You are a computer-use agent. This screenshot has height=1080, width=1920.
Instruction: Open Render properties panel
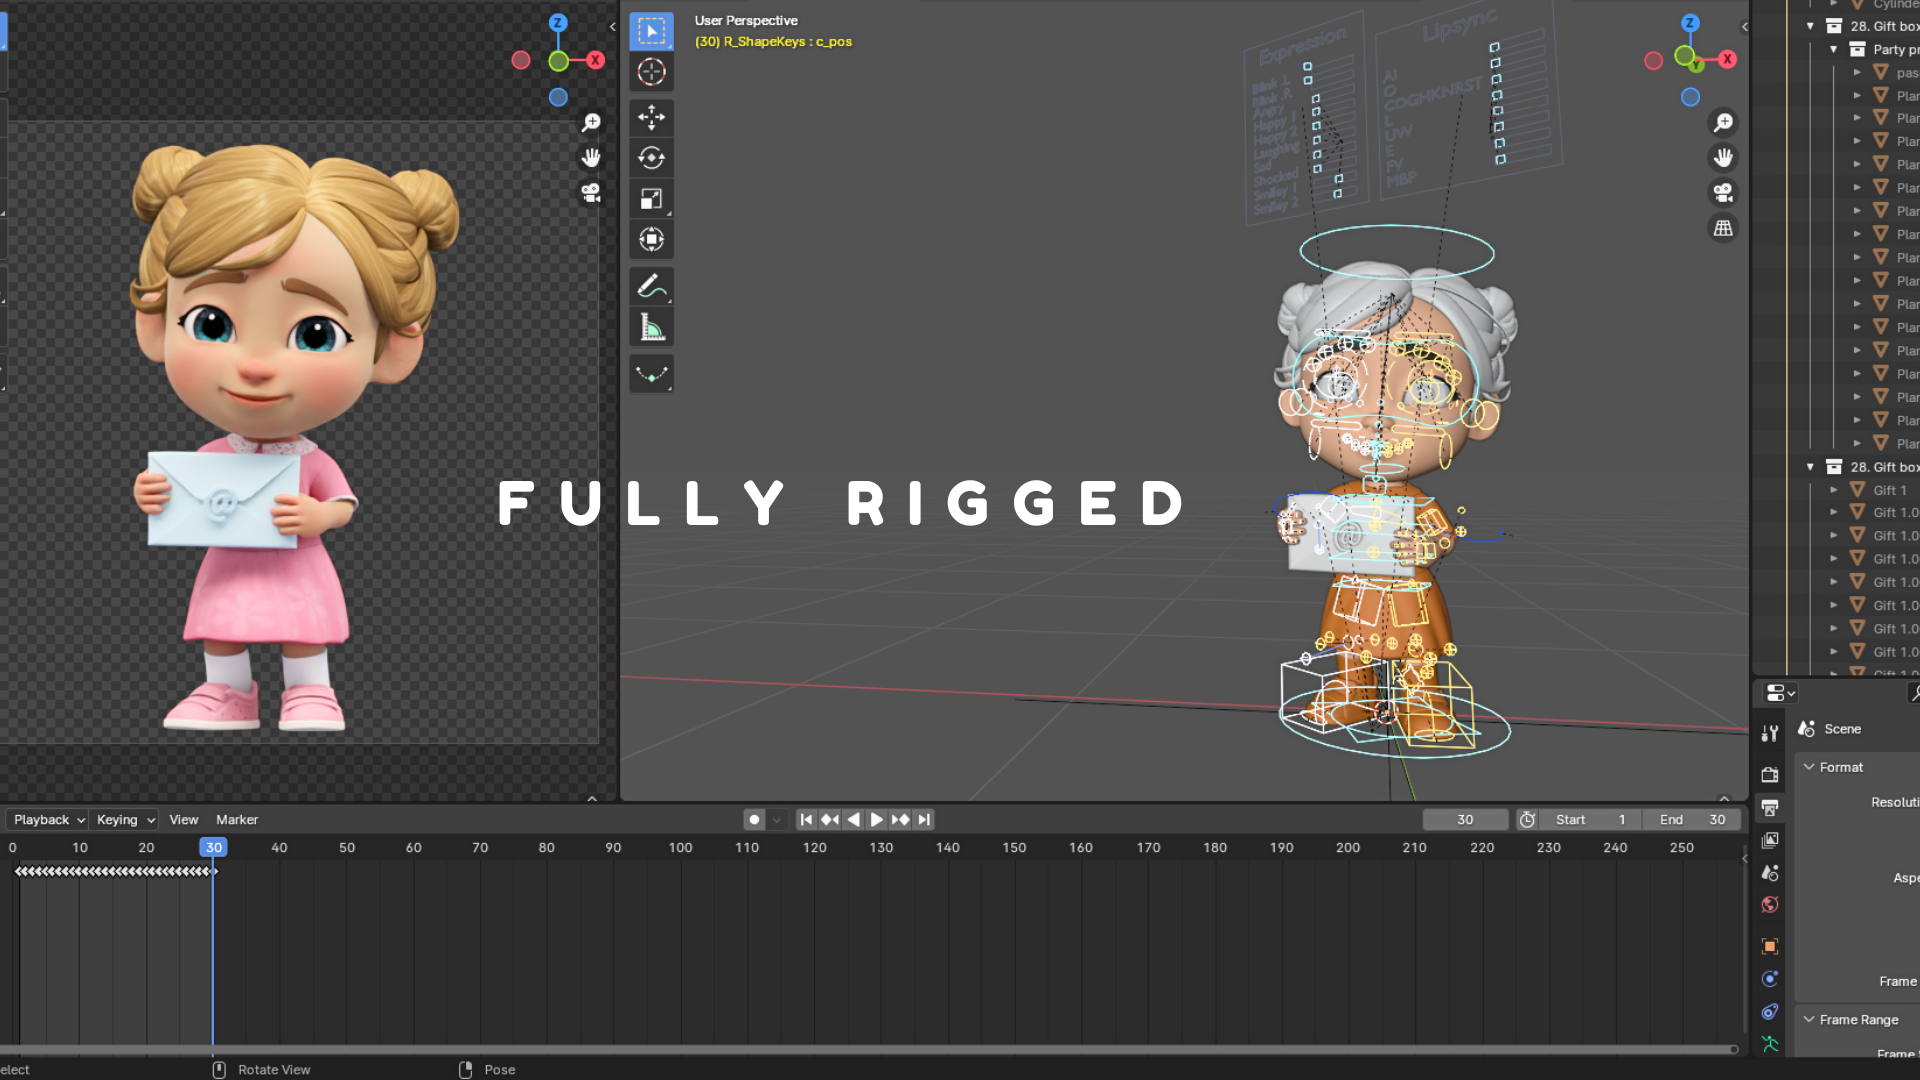tap(1770, 774)
